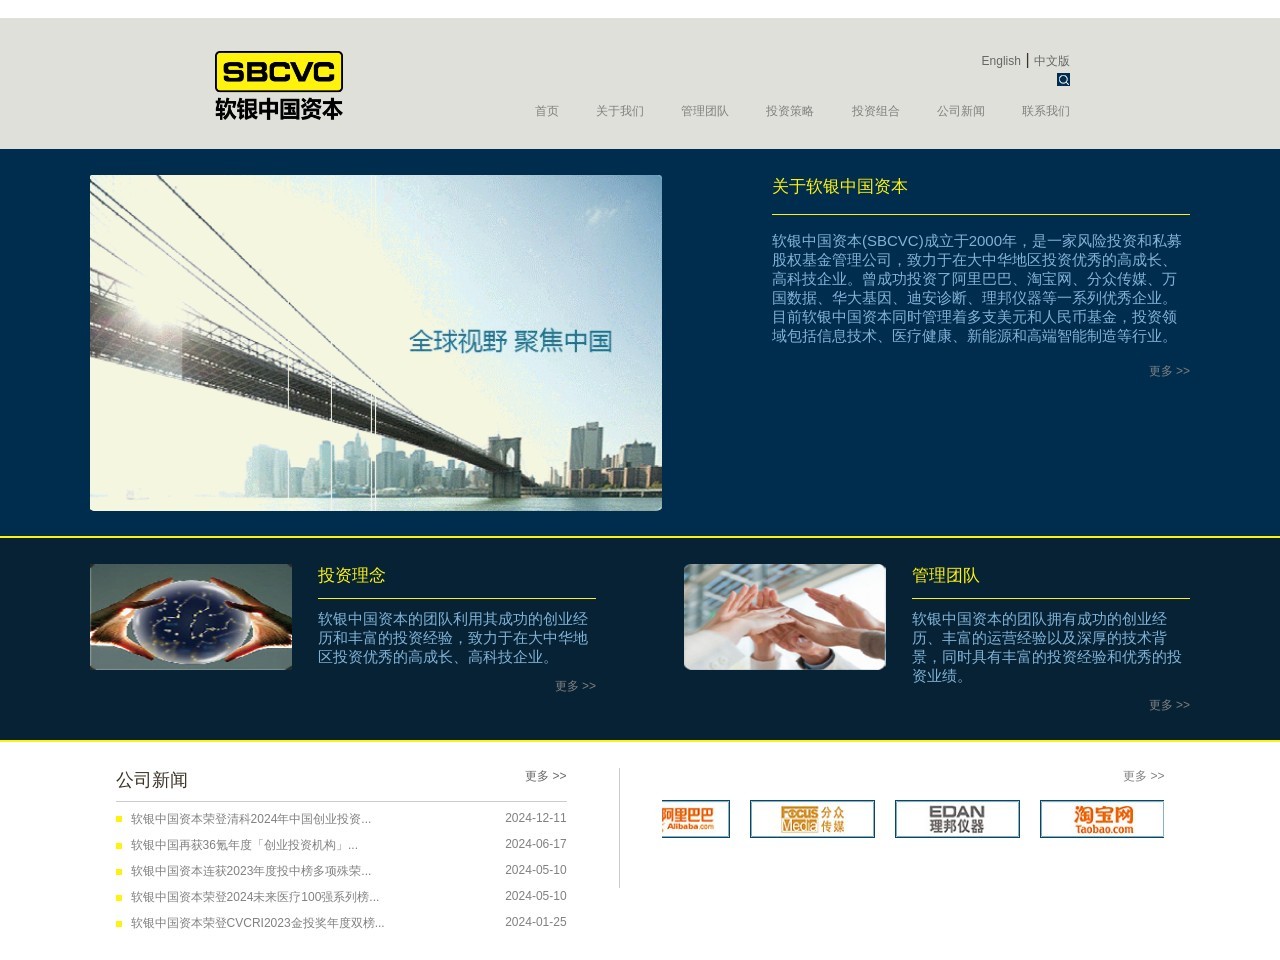Open the Taobao.com 淘宝网 logo
This screenshot has height=960, width=1280.
pos(1102,819)
